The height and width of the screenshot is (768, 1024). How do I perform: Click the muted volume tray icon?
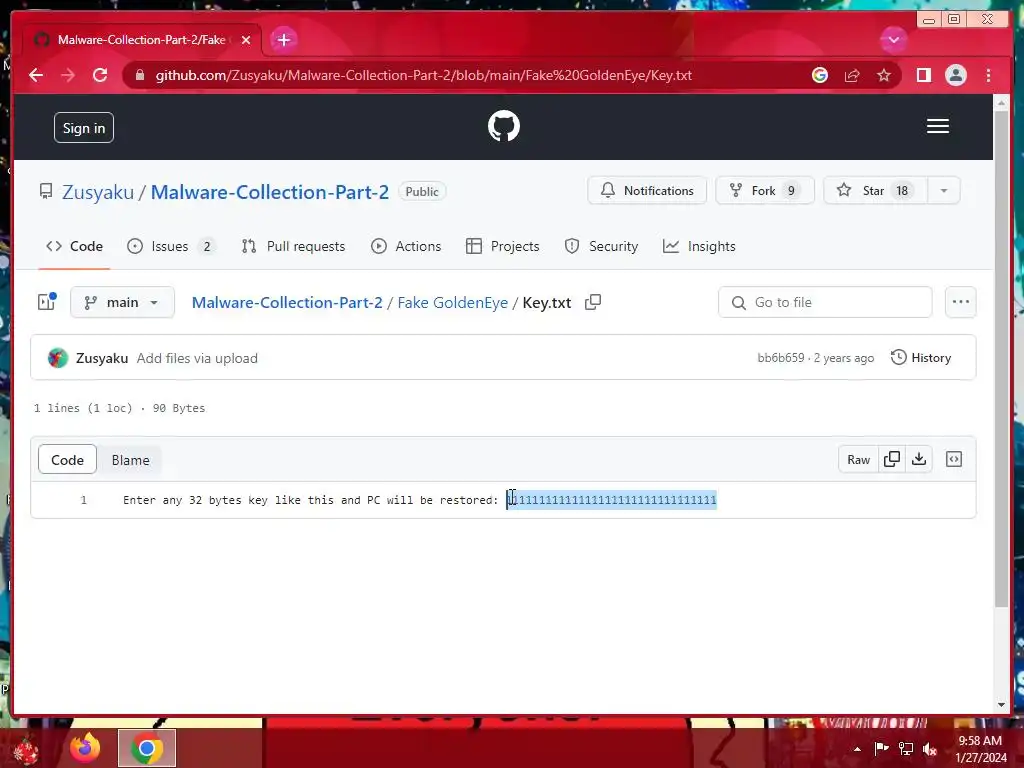click(930, 749)
